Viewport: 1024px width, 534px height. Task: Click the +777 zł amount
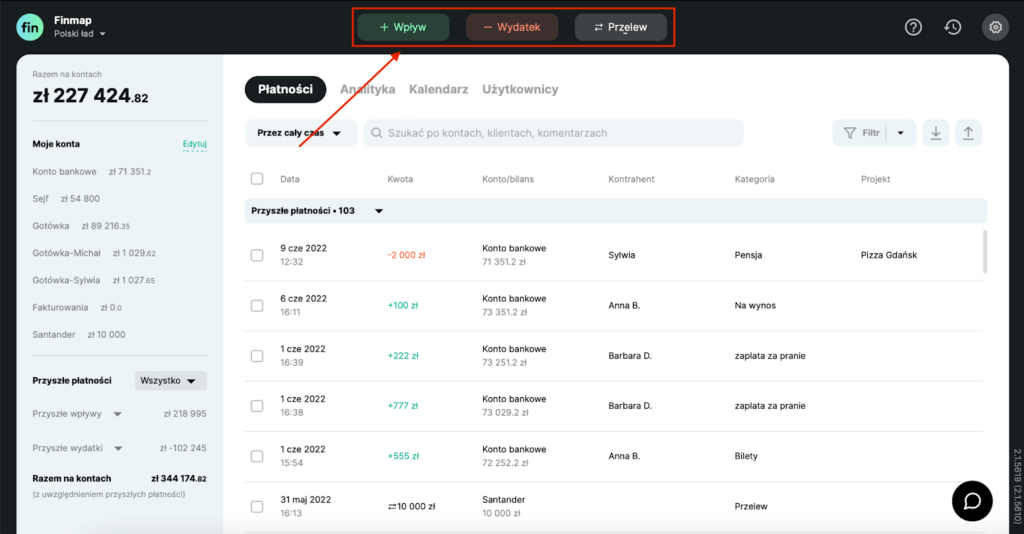[403, 406]
